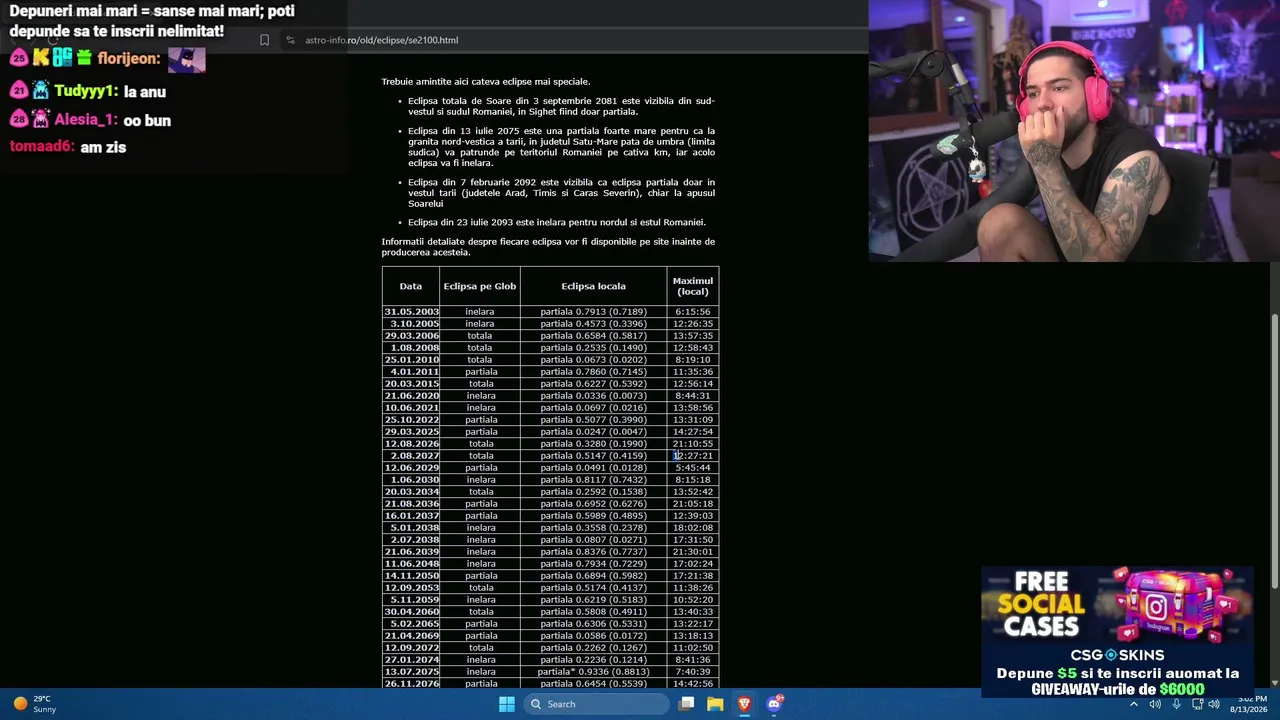Image resolution: width=1280 pixels, height=720 pixels.
Task: Click the date cell 14.11.2050
Action: point(411,576)
